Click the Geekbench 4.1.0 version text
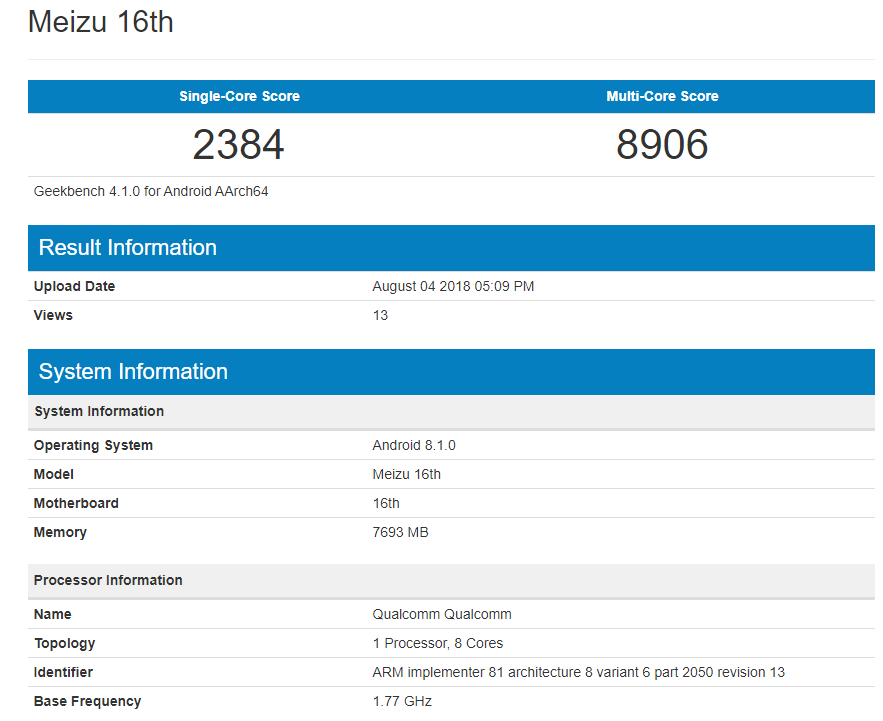Screen dimensions: 883x721 click(x=151, y=191)
